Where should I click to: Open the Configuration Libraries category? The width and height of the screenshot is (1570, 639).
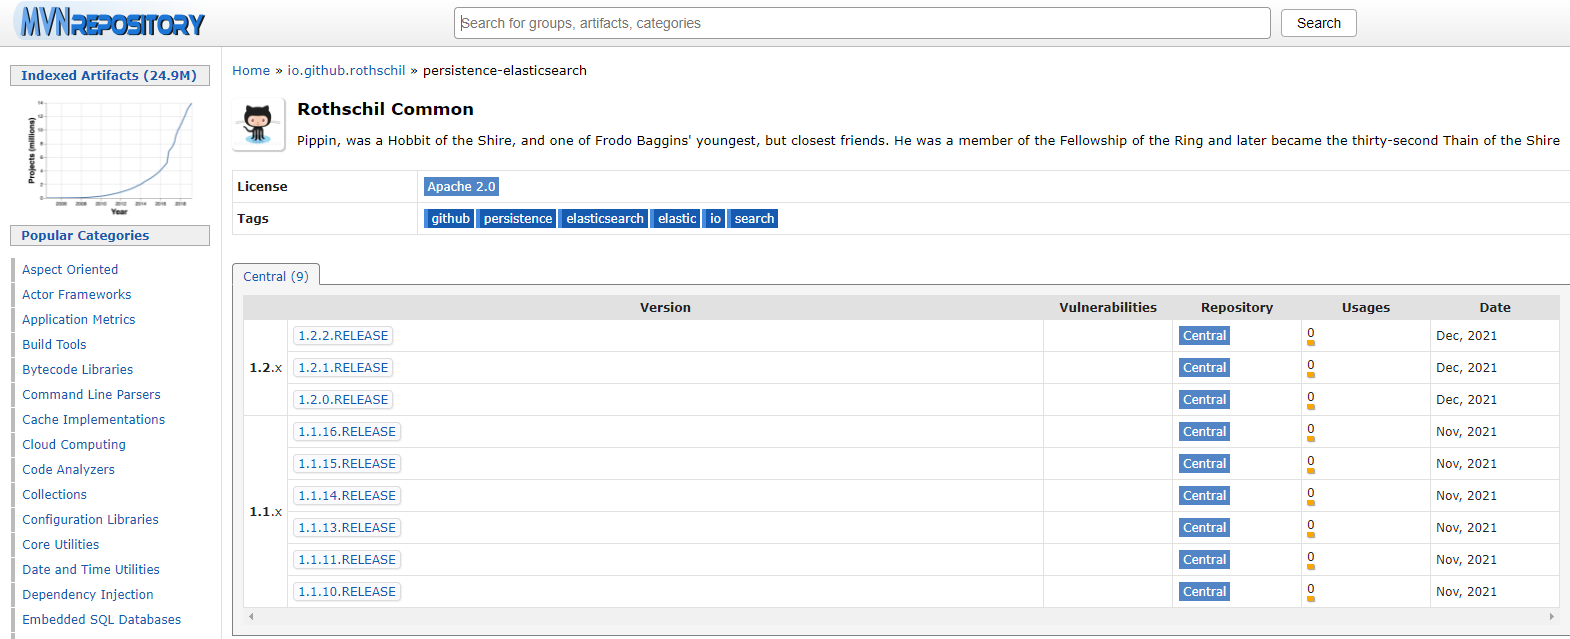coord(91,520)
